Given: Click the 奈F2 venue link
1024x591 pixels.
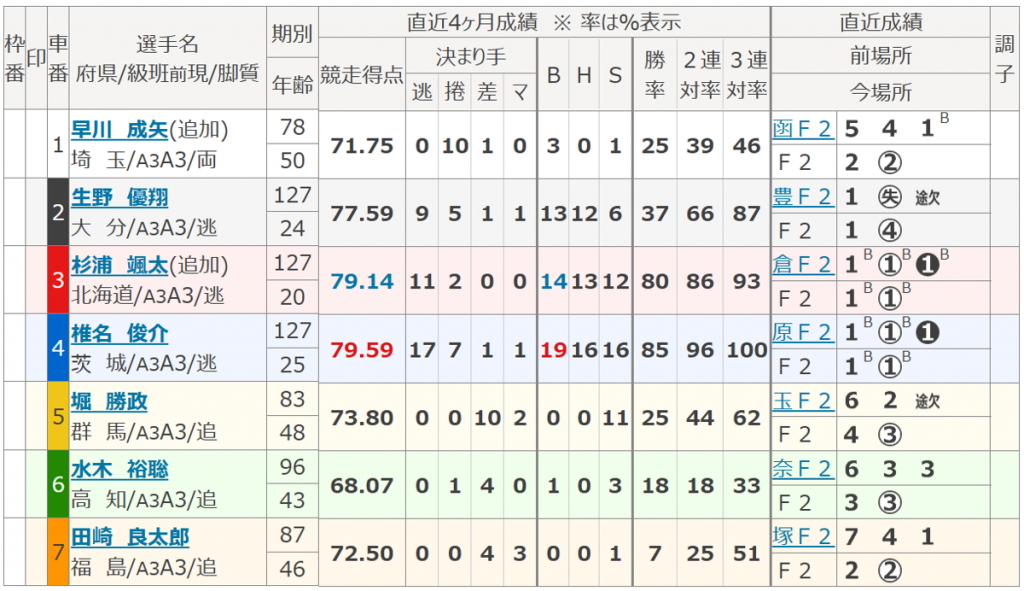Looking at the screenshot, I should (x=802, y=469).
